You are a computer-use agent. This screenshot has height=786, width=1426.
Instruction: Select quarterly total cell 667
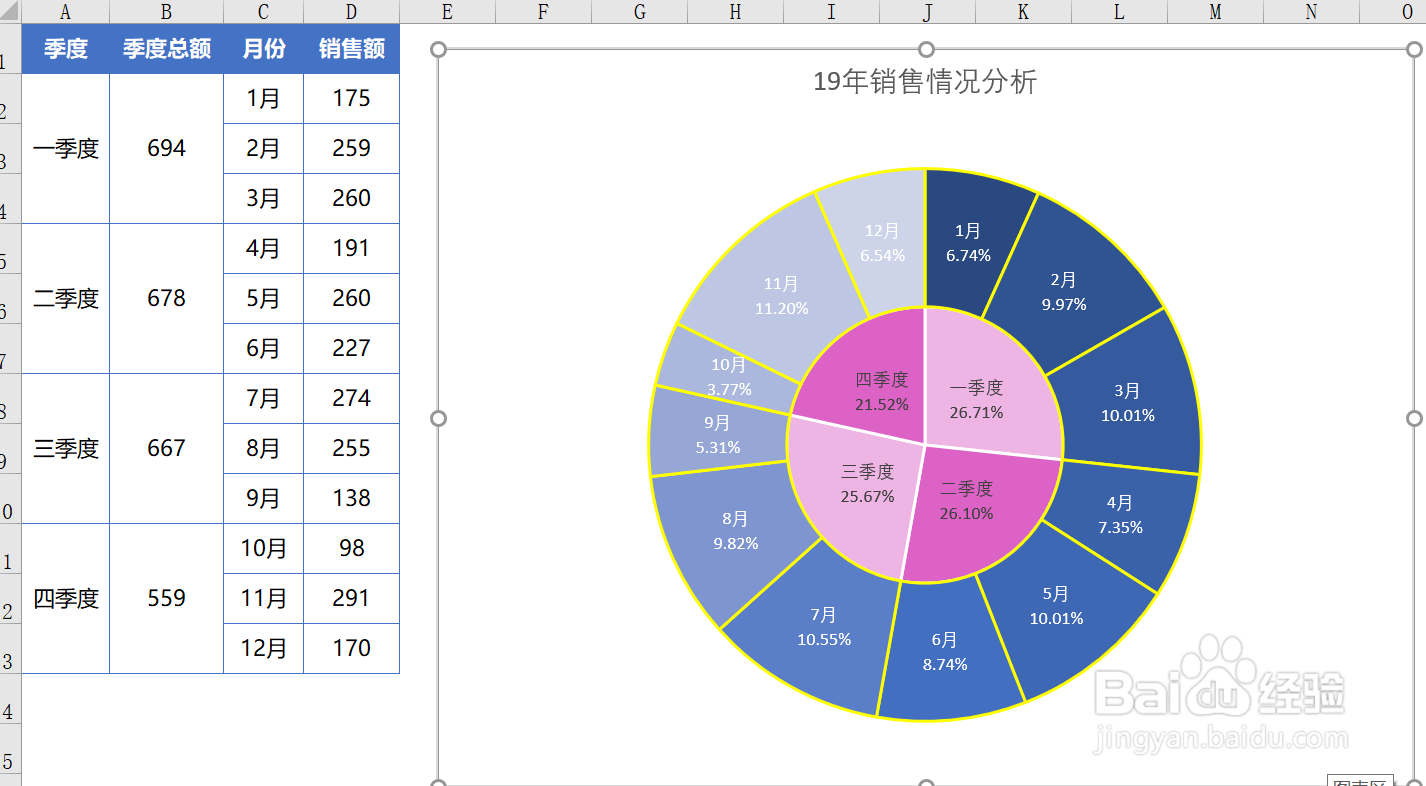coord(167,449)
